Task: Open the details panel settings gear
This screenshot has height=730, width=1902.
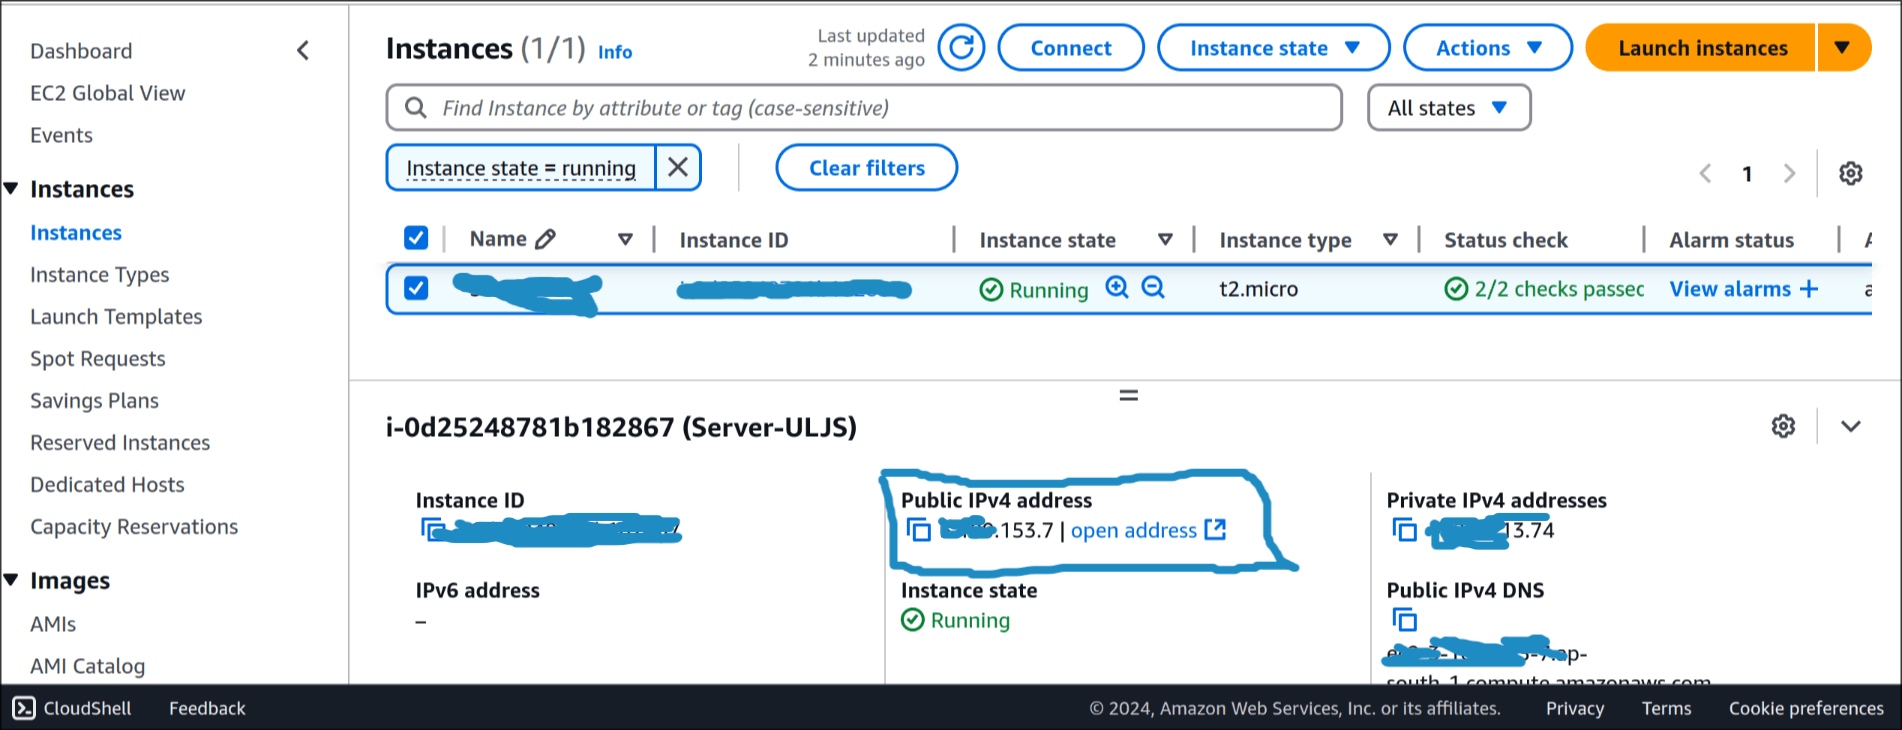Action: click(1783, 426)
